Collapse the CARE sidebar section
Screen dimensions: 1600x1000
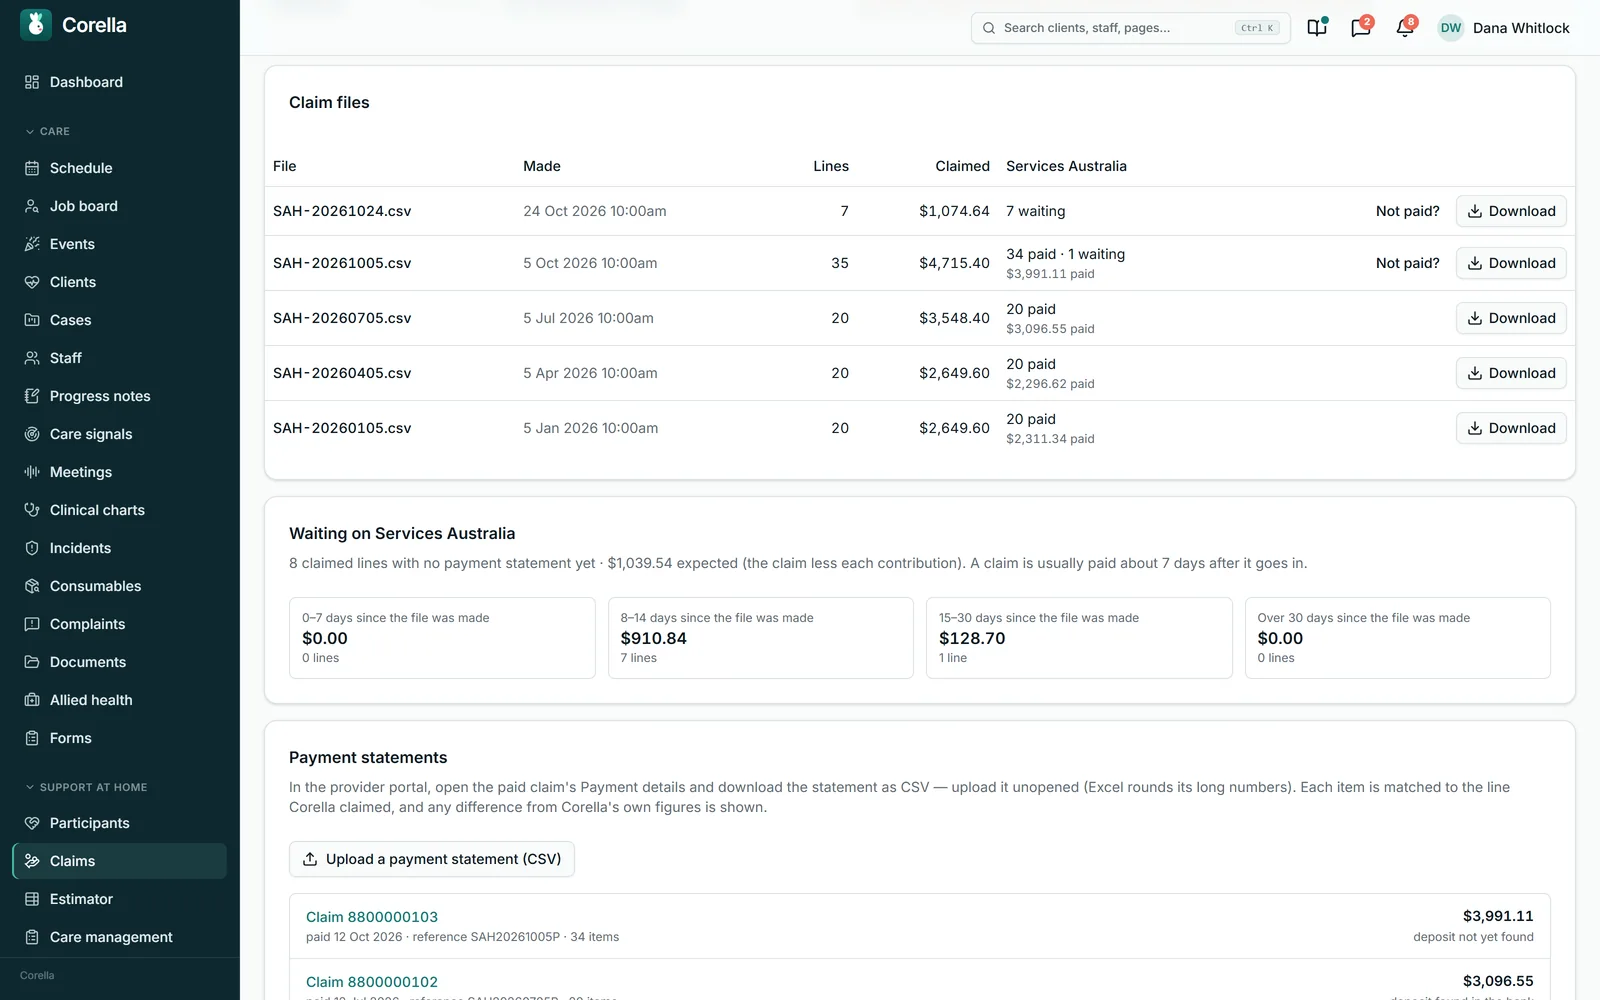[48, 131]
